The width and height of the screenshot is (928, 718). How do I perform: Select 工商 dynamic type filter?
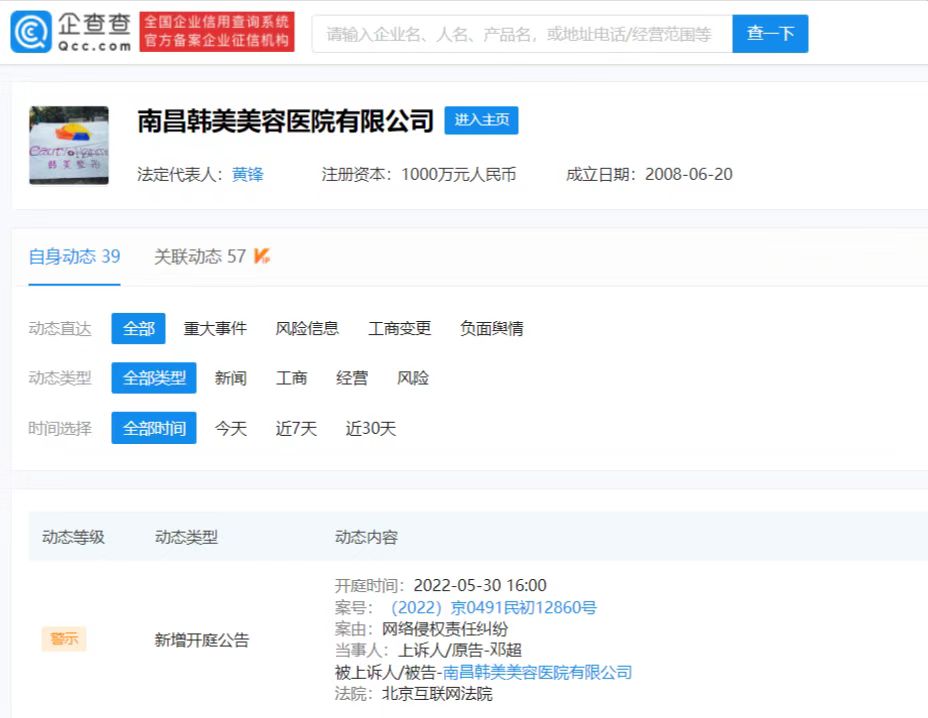tap(291, 378)
